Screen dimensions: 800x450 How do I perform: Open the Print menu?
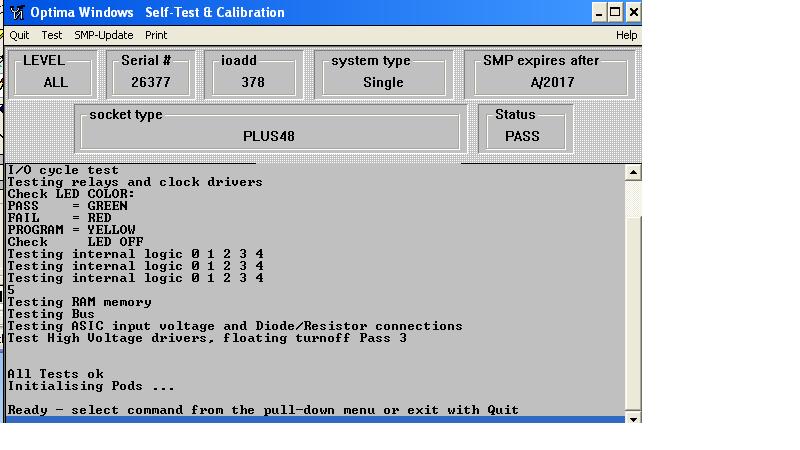tap(156, 35)
